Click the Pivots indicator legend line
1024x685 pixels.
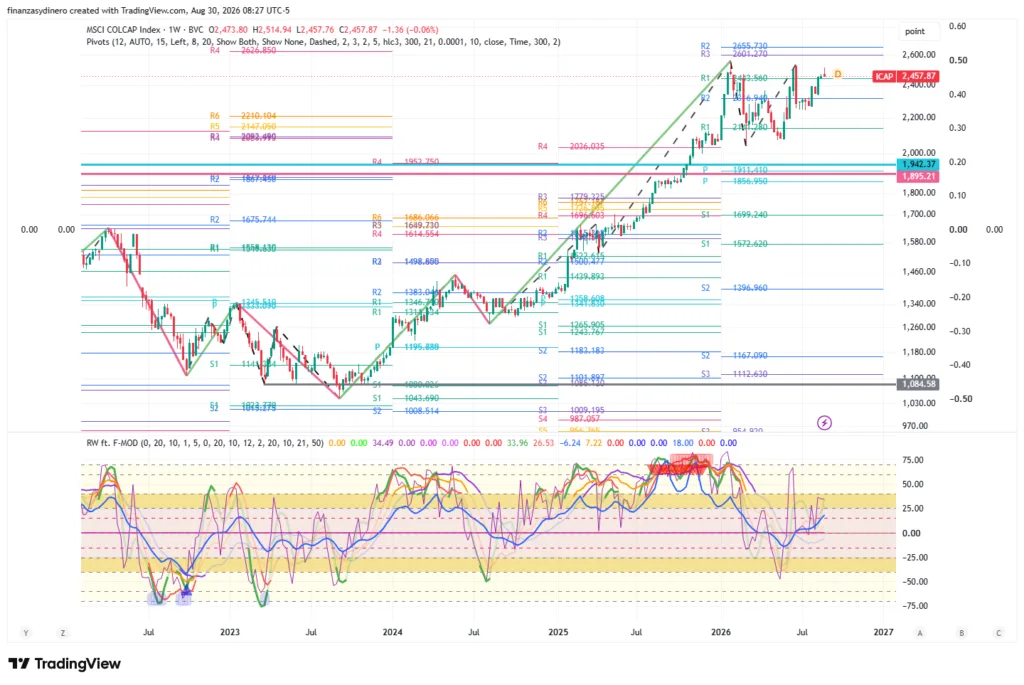coord(323,42)
